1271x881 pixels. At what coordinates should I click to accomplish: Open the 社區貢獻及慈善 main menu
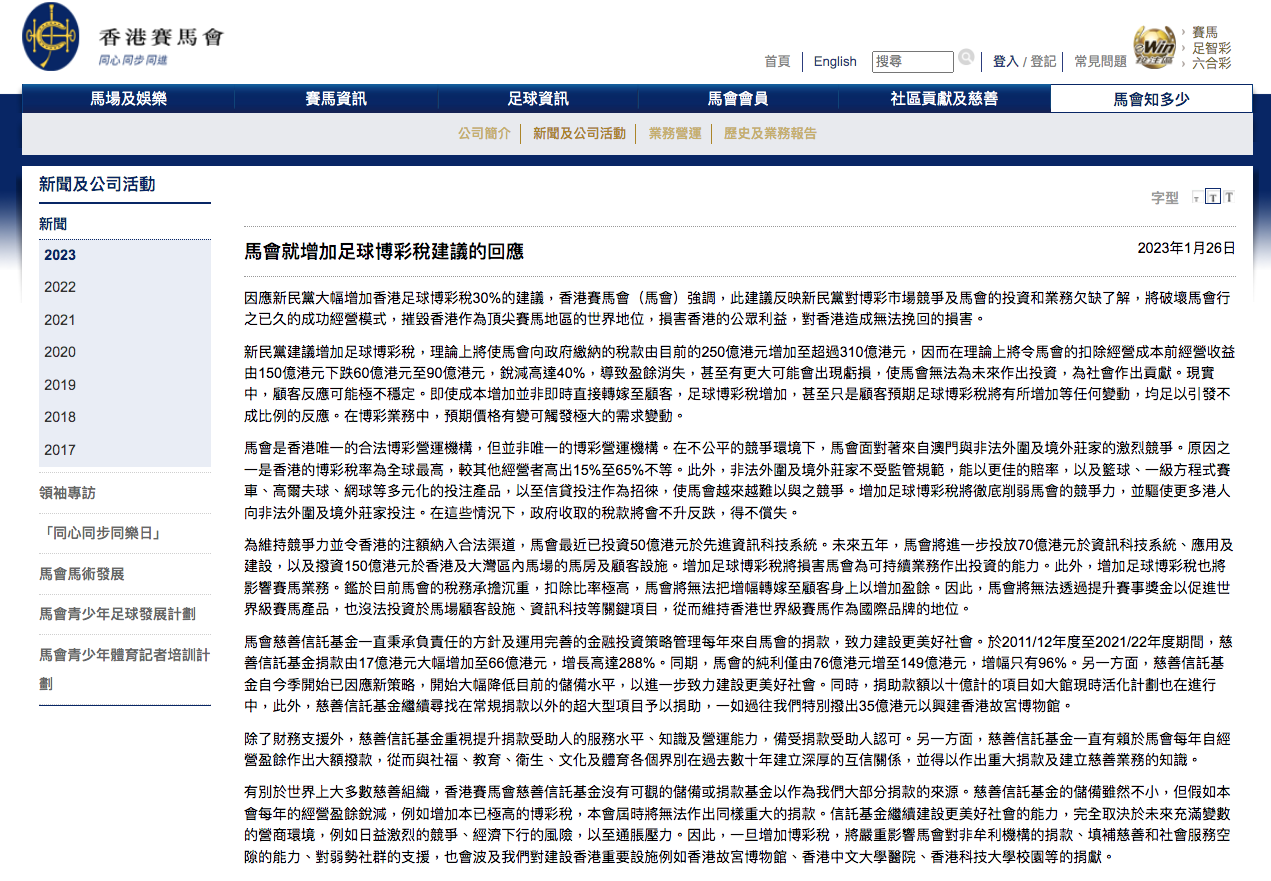pyautogui.click(x=944, y=98)
